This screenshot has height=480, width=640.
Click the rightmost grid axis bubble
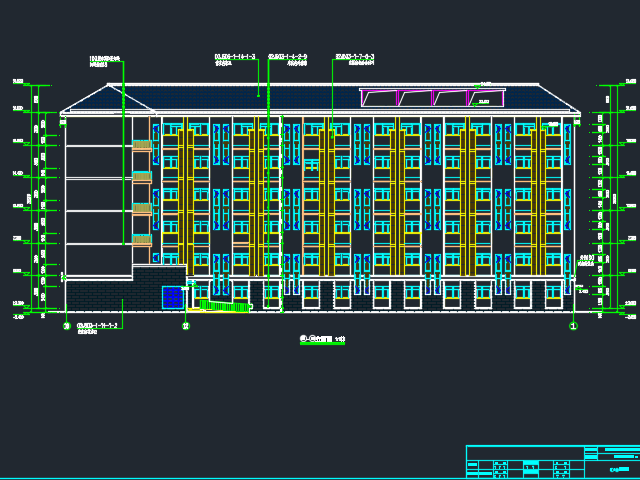click(573, 325)
